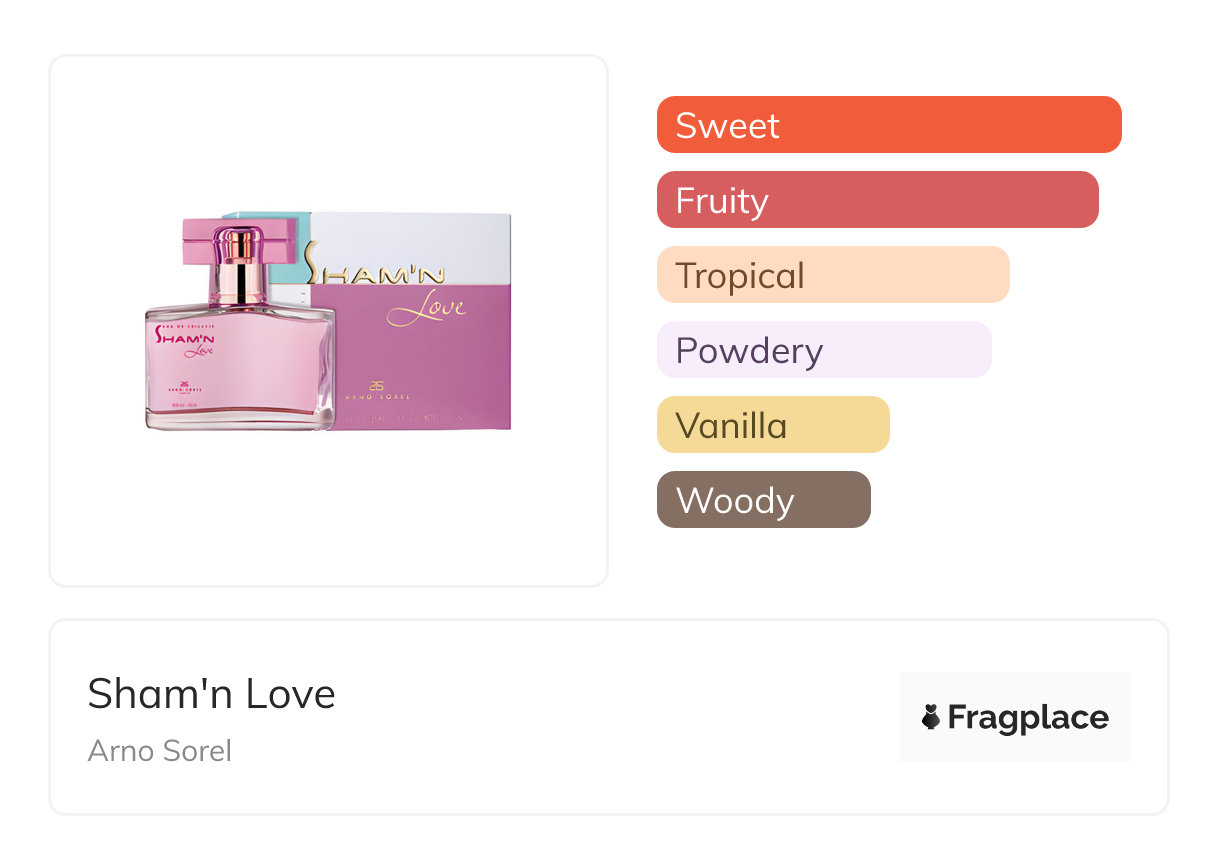
Task: Click the Vanilla accord bar
Action: (x=773, y=425)
